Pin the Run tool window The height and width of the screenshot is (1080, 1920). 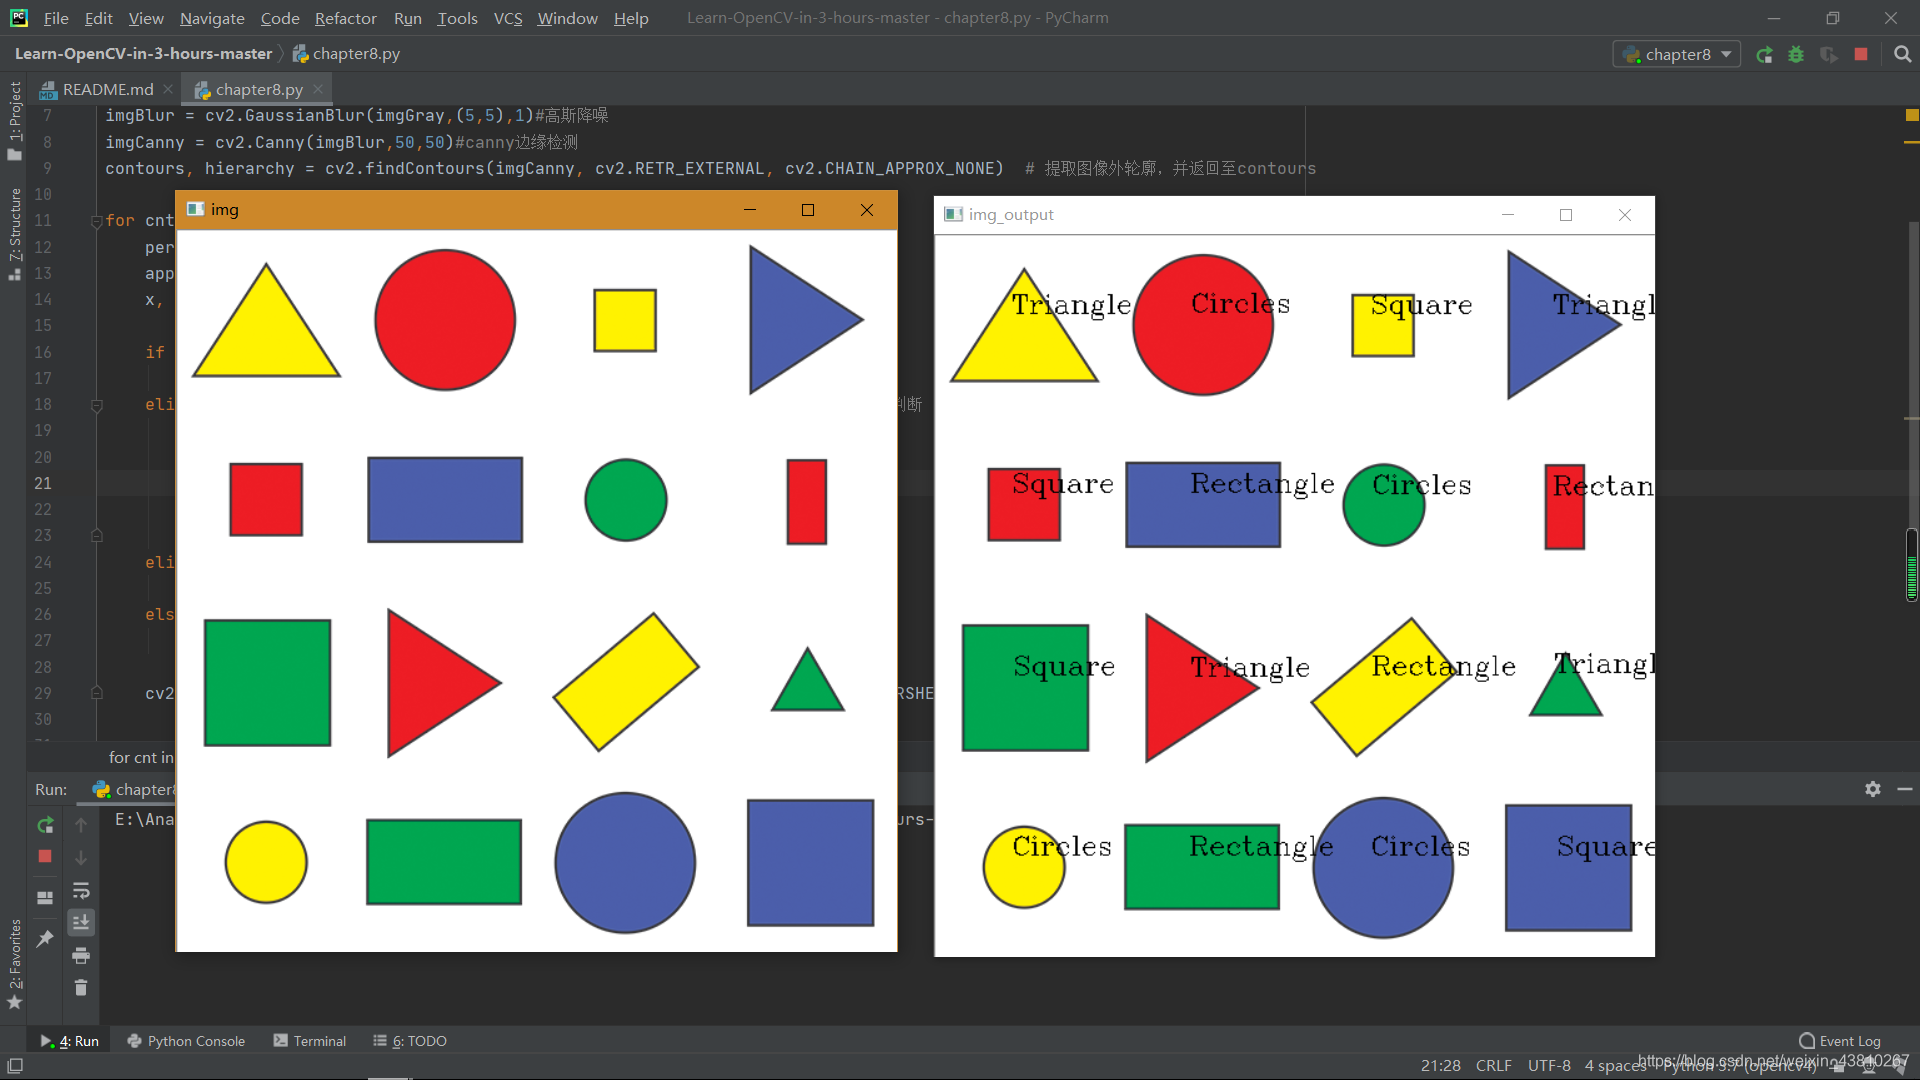[x=45, y=938]
